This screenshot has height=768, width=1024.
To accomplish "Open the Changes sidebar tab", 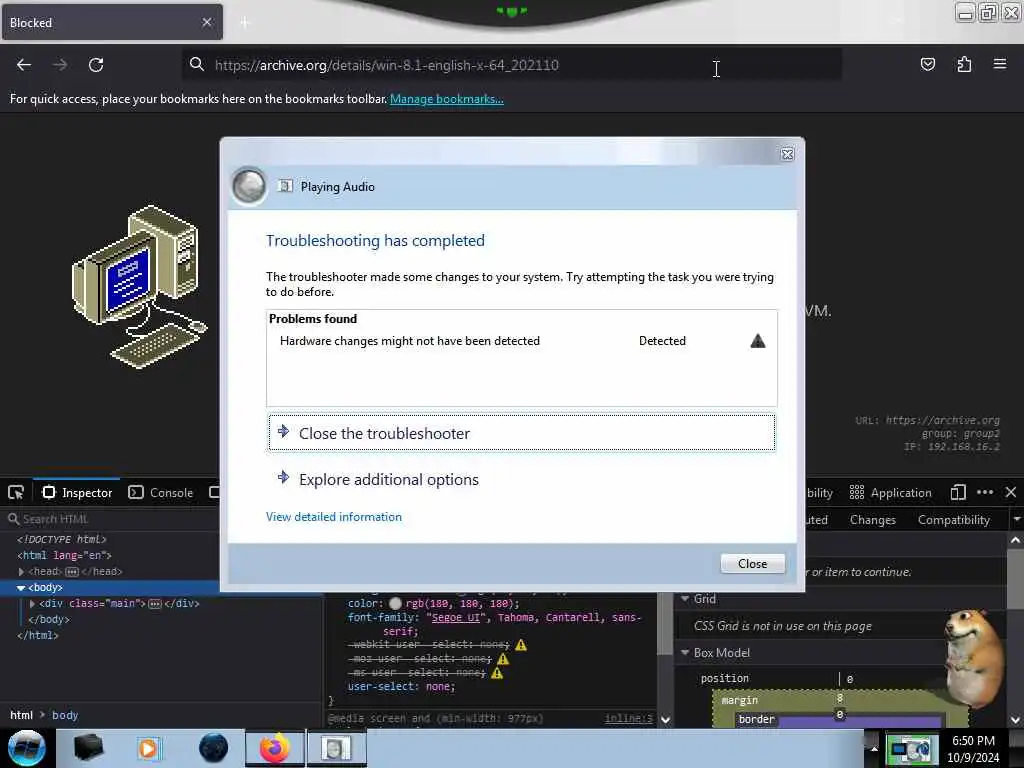I will [x=872, y=520].
